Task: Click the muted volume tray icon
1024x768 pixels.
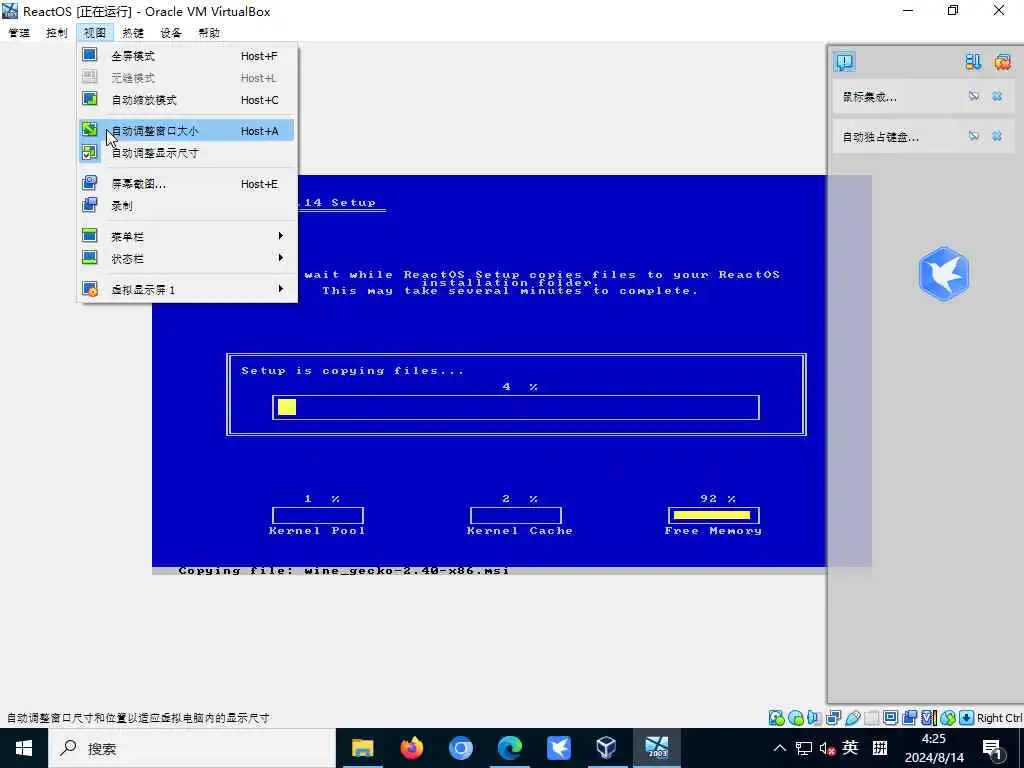Action: 827,748
